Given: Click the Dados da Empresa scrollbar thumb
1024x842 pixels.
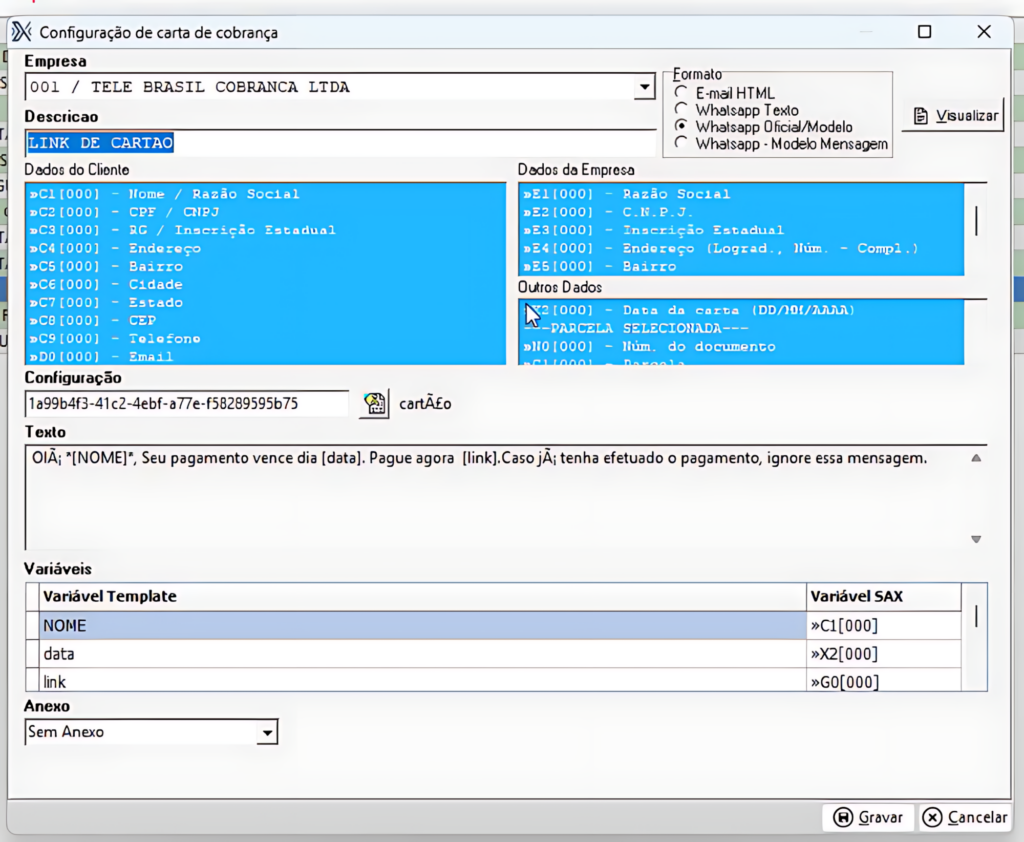Looking at the screenshot, I should pyautogui.click(x=976, y=221).
